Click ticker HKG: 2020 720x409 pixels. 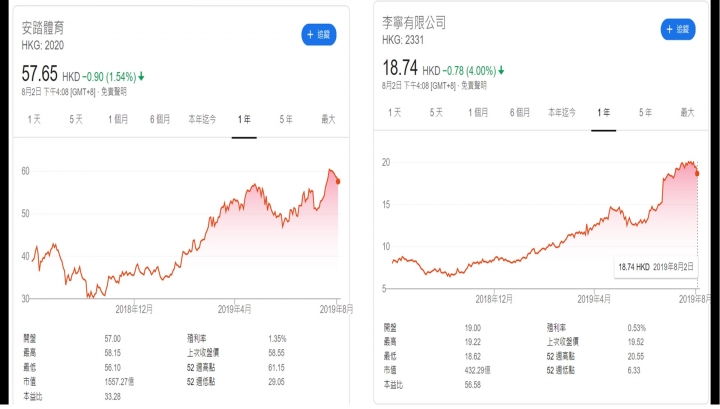click(x=43, y=45)
